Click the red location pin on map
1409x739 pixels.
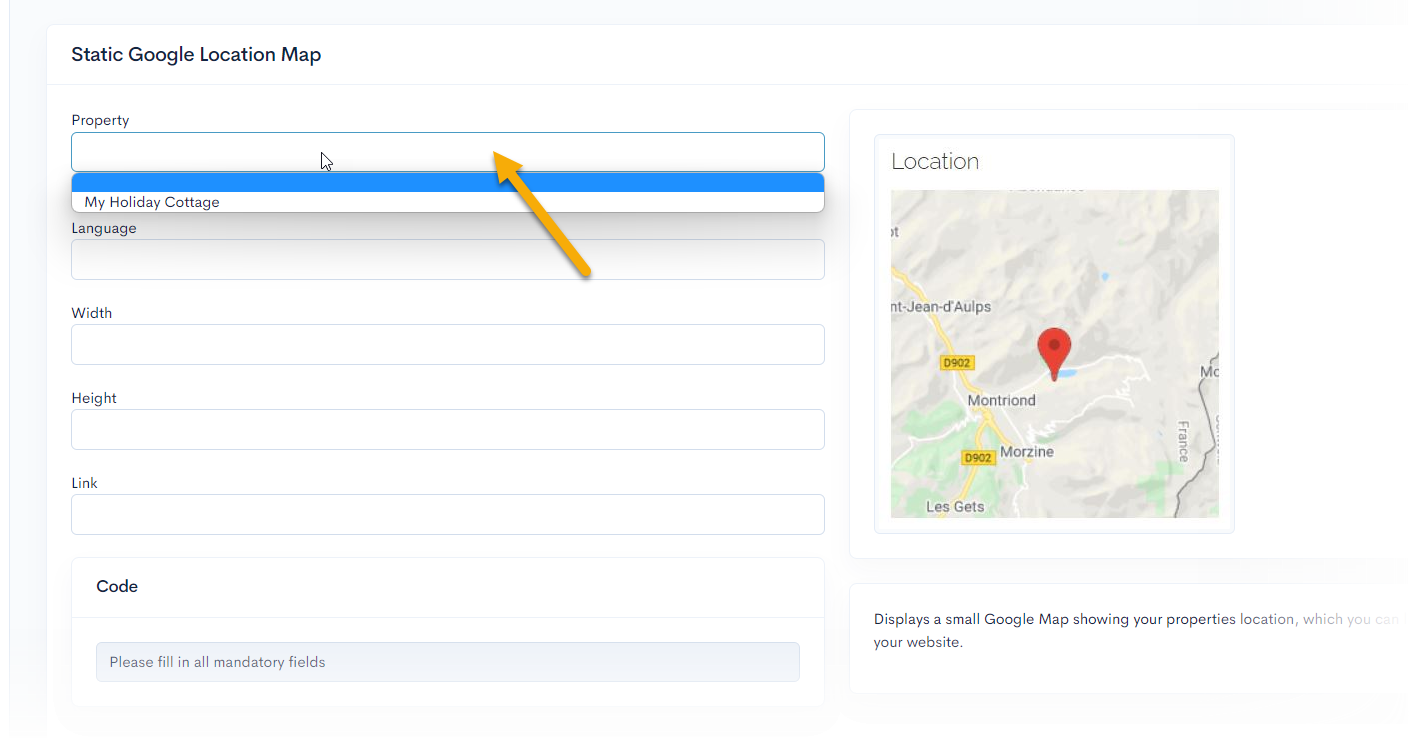click(x=1054, y=350)
